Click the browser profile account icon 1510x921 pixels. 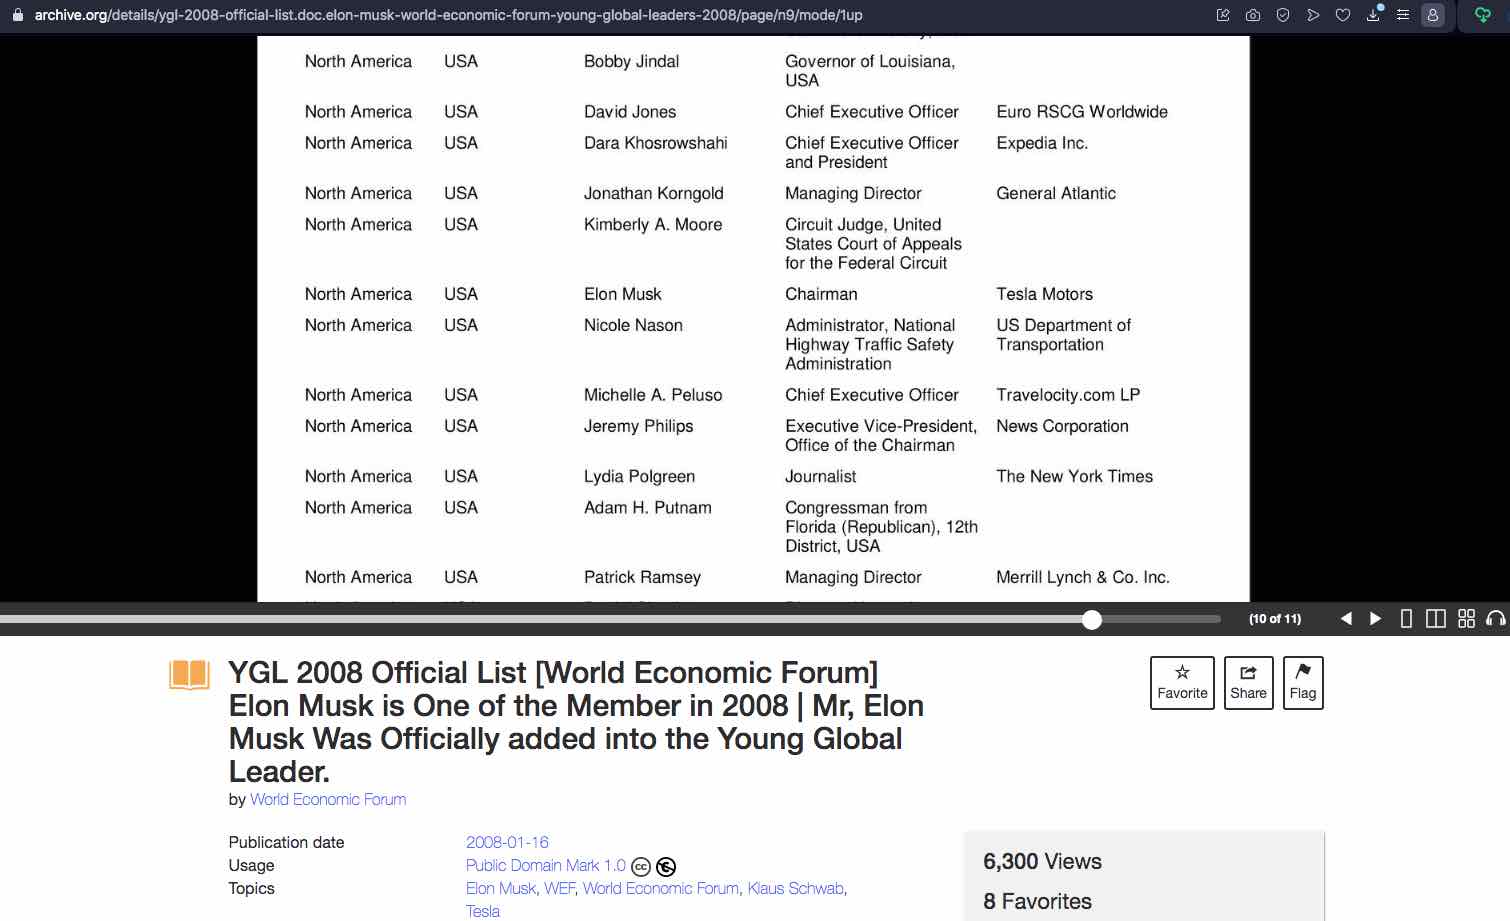tap(1433, 15)
